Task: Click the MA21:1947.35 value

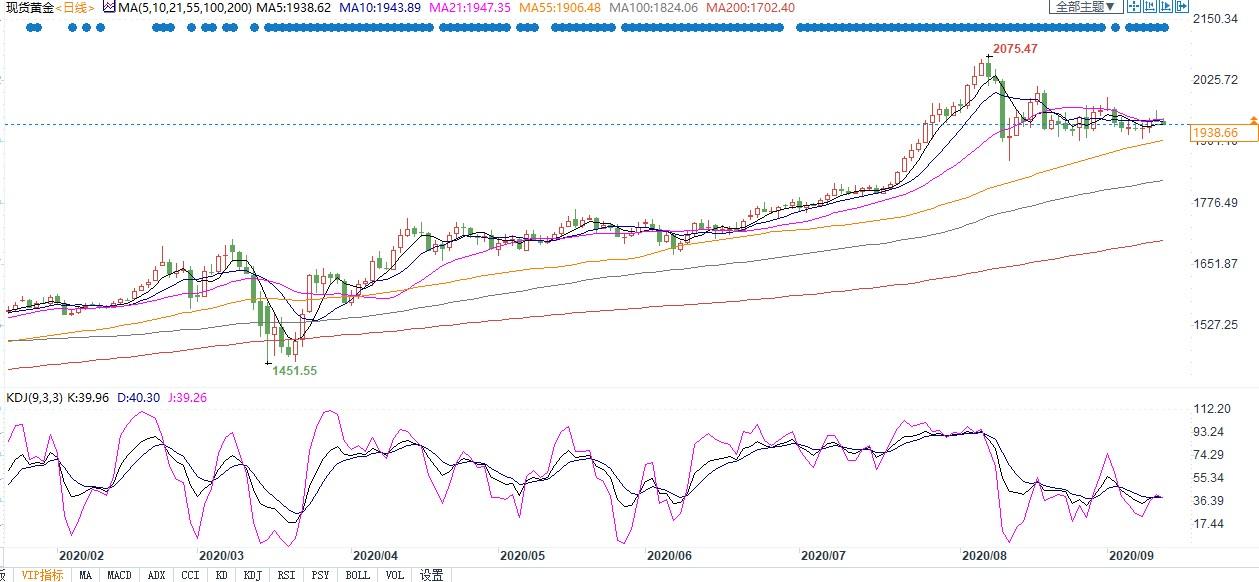Action: (x=471, y=7)
